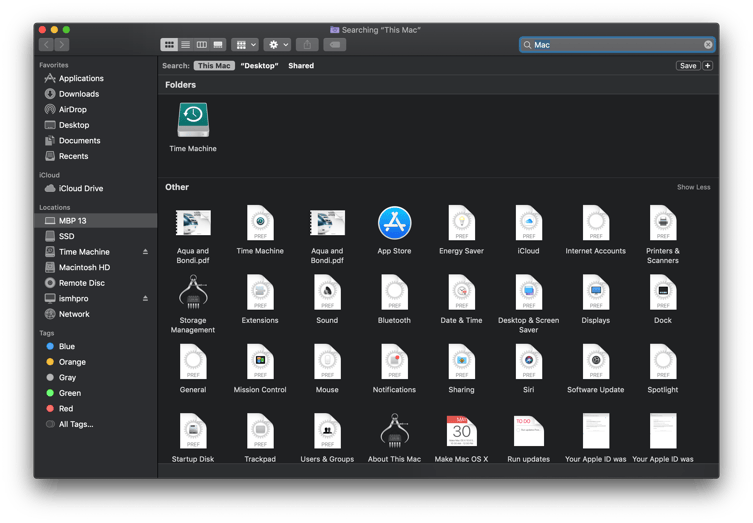
Task: Select Printers & Scanners preference icon
Action: click(663, 223)
